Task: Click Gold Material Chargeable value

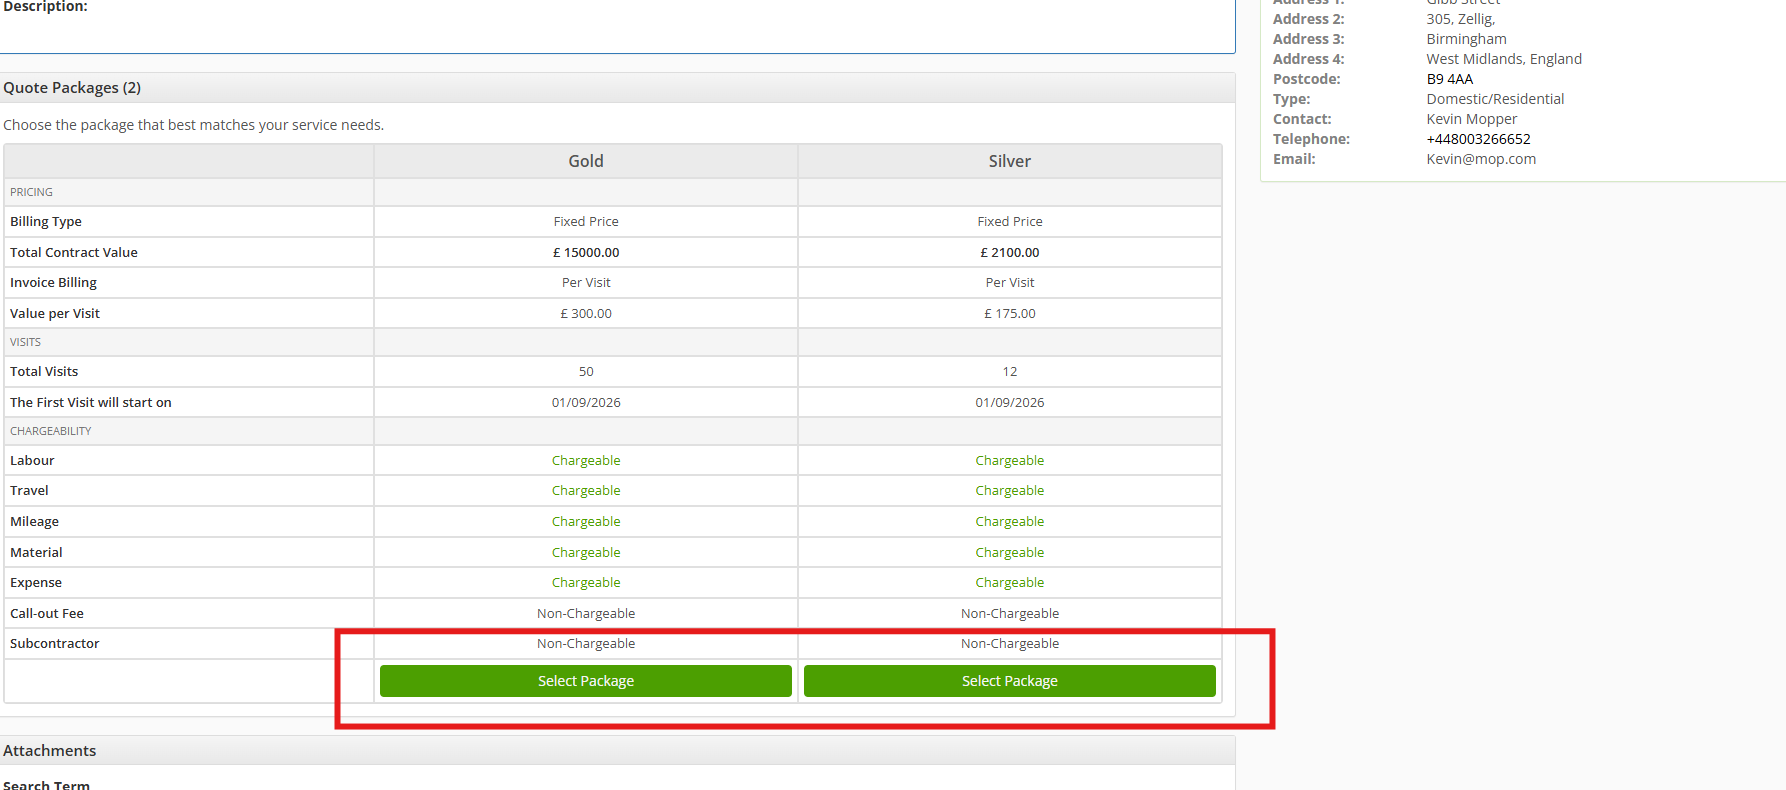Action: click(586, 553)
